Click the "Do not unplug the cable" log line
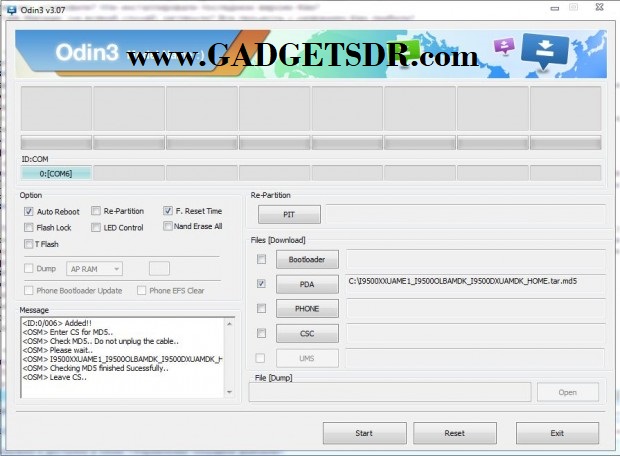 click(x=101, y=341)
